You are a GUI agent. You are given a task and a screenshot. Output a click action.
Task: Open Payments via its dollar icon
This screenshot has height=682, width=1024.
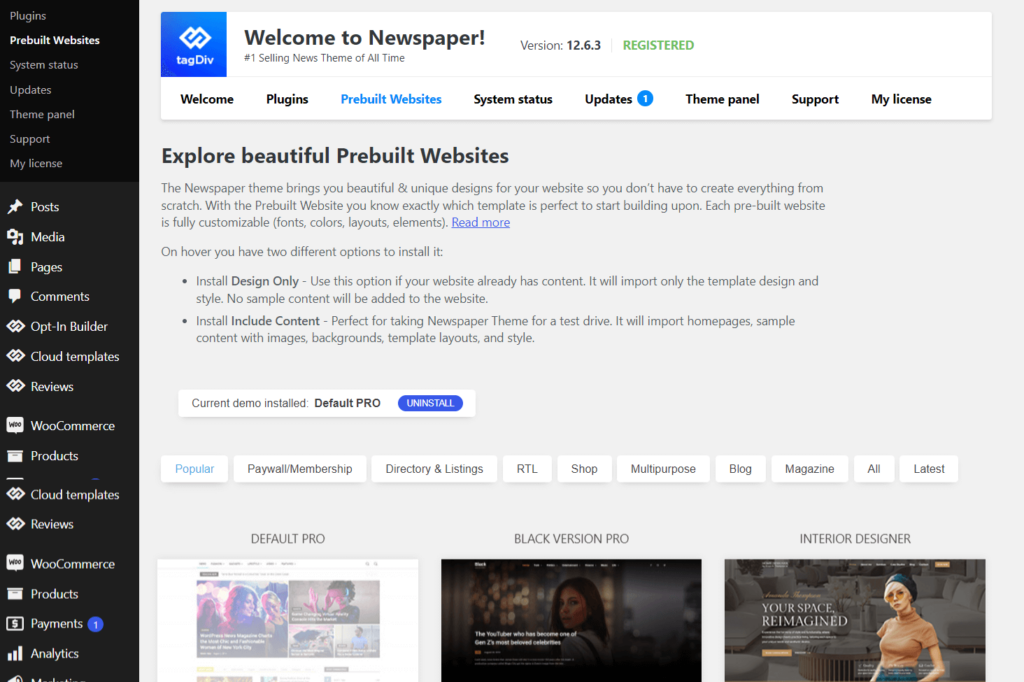tap(15, 623)
